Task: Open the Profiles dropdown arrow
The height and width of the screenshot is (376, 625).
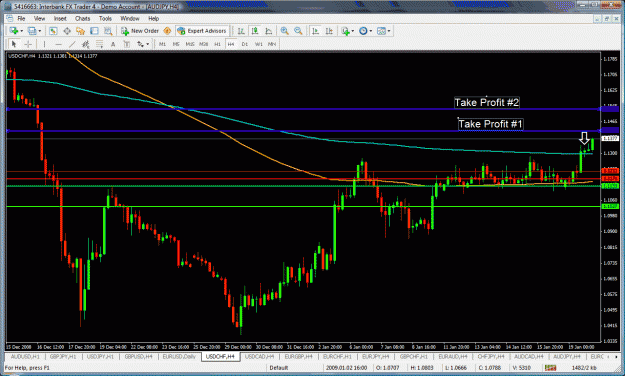Action: (x=39, y=31)
